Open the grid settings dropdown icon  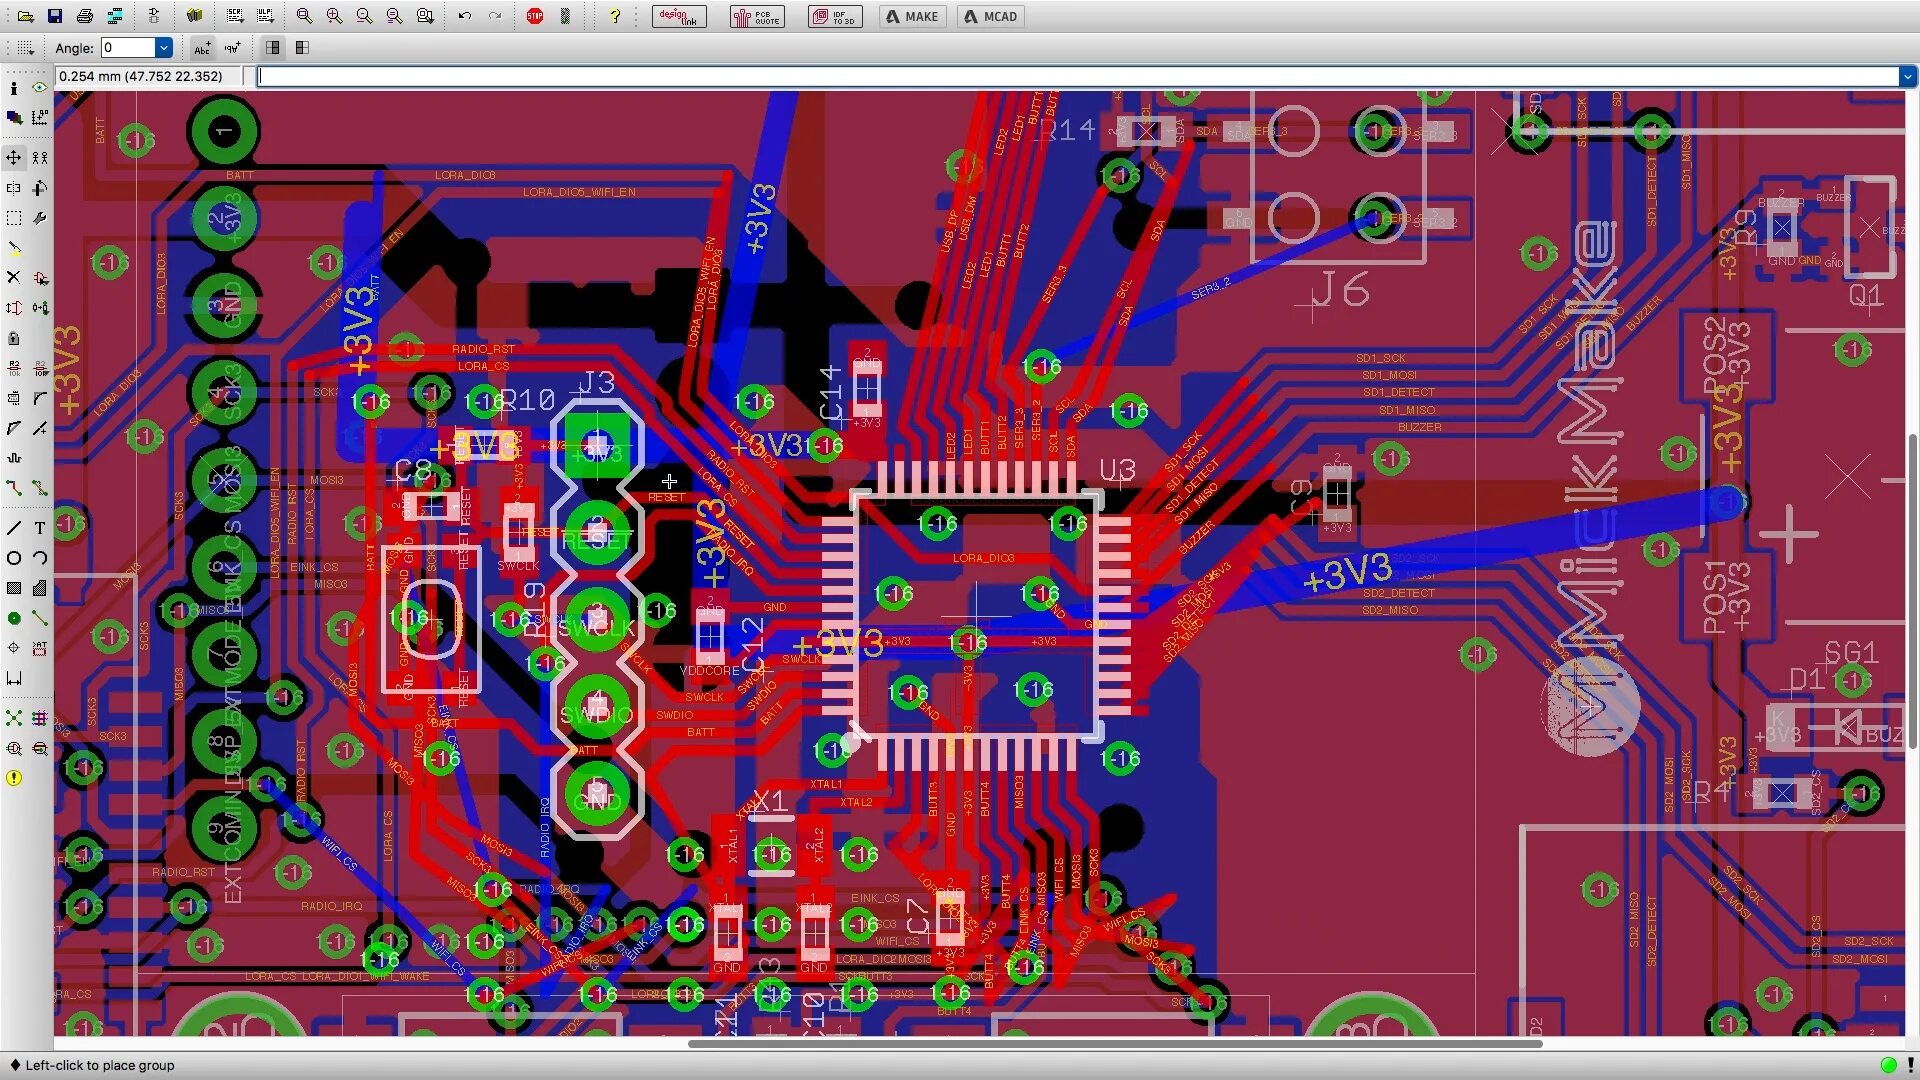pos(25,48)
